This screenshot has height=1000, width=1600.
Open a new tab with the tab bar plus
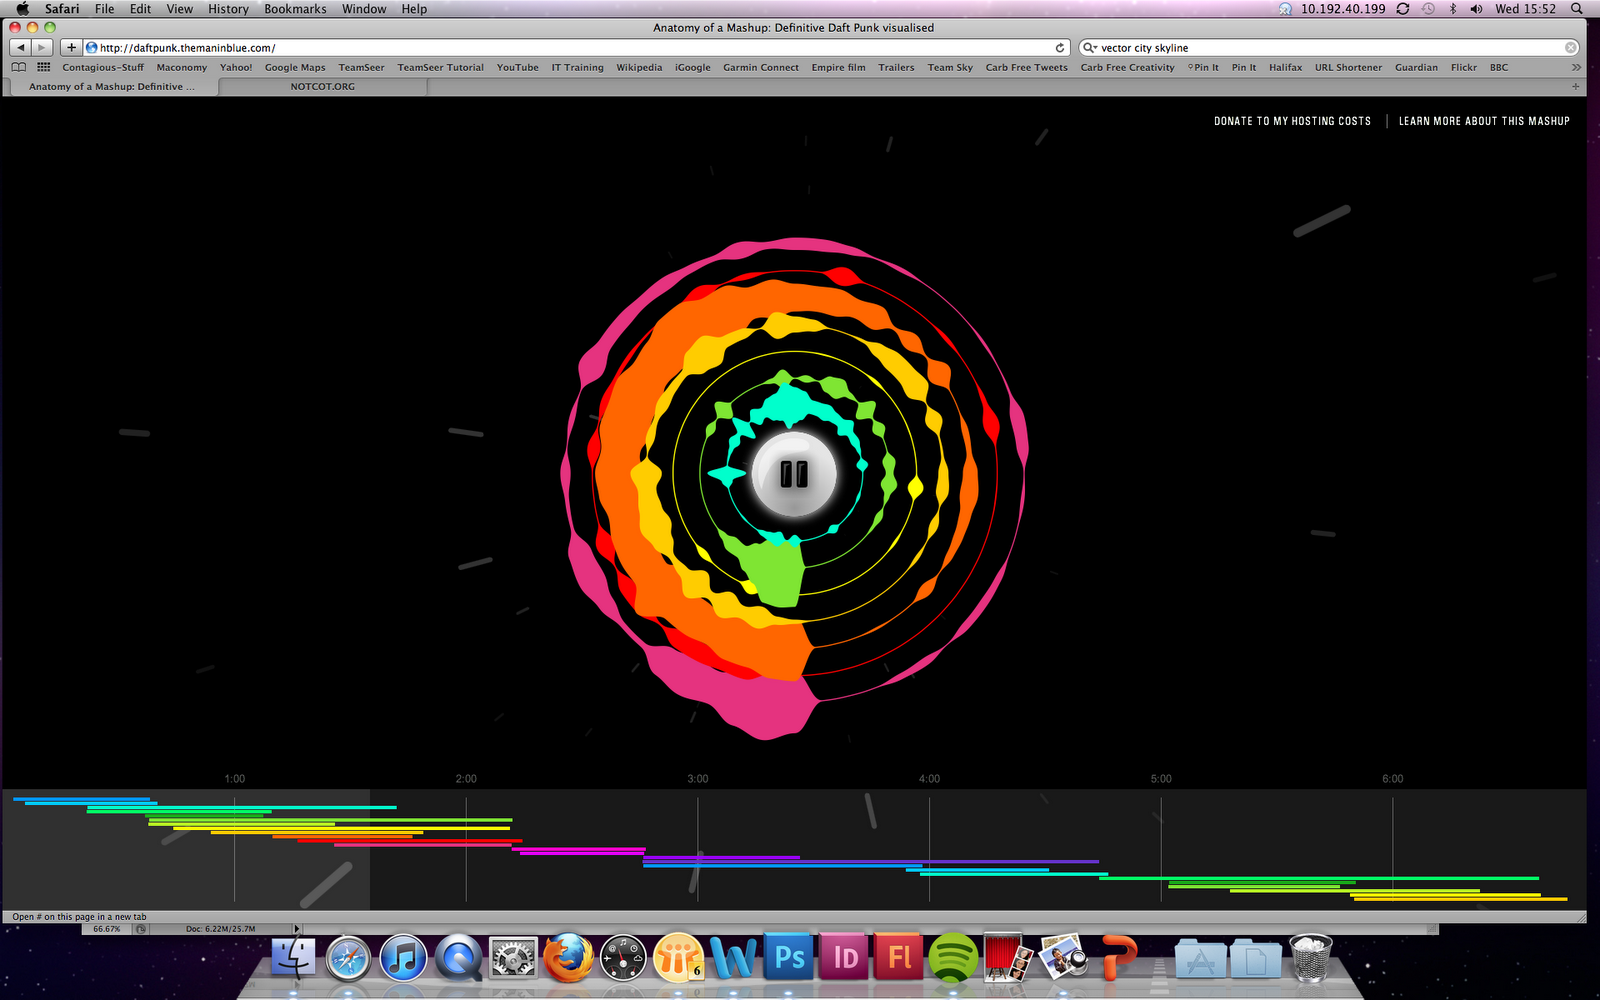point(1576,87)
